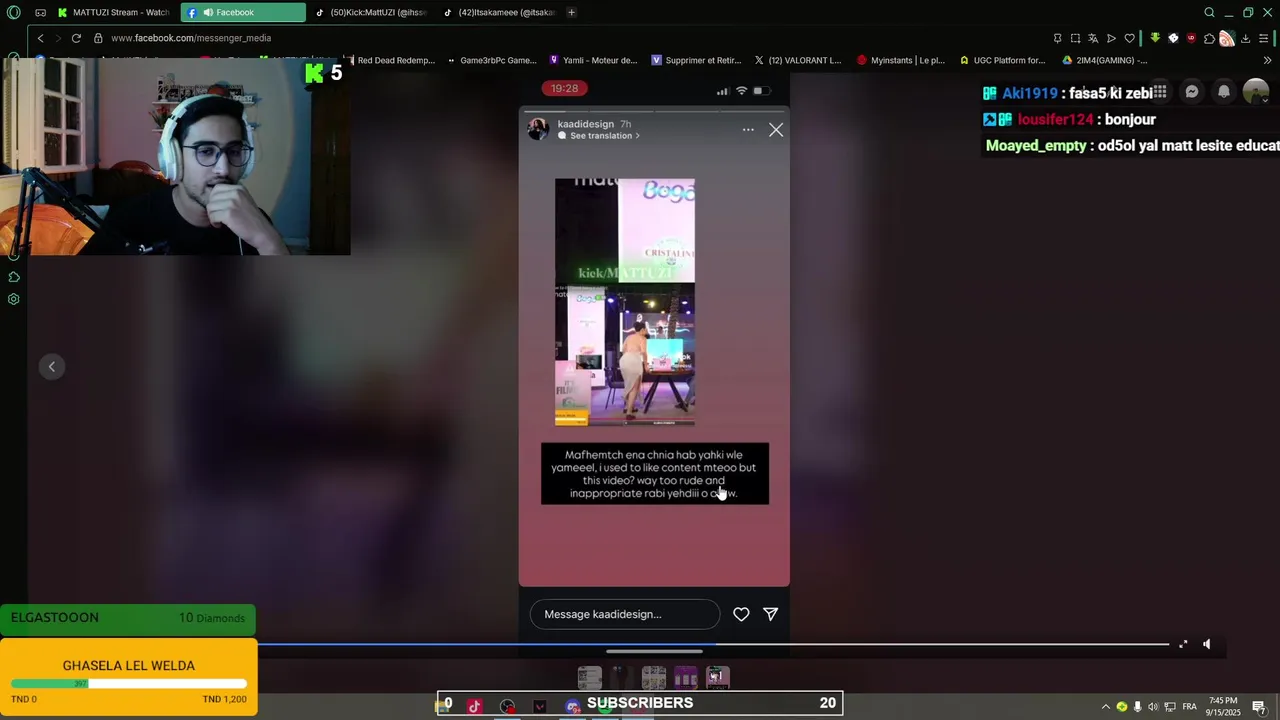Viewport: 1280px width, 720px height.
Task: Open browser search tabs magnifier icon
Action: point(1209,12)
